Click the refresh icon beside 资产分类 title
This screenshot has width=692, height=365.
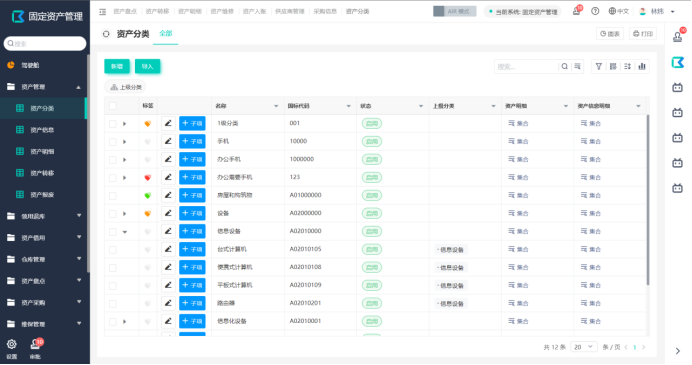[106, 34]
